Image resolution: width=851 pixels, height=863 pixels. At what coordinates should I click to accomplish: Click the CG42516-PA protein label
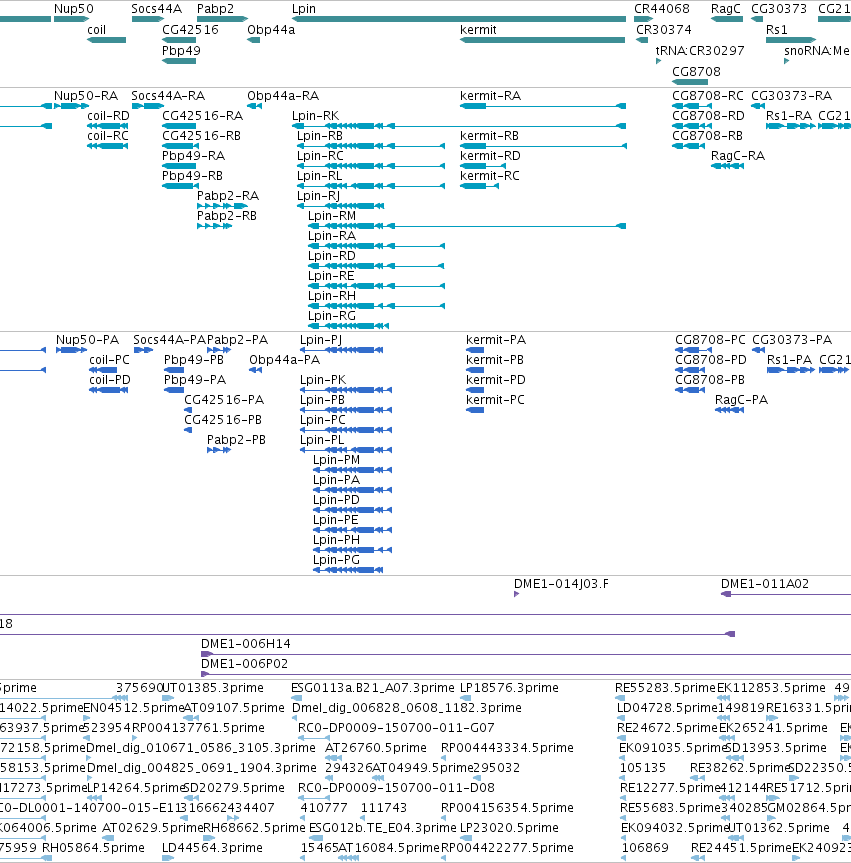tap(224, 400)
